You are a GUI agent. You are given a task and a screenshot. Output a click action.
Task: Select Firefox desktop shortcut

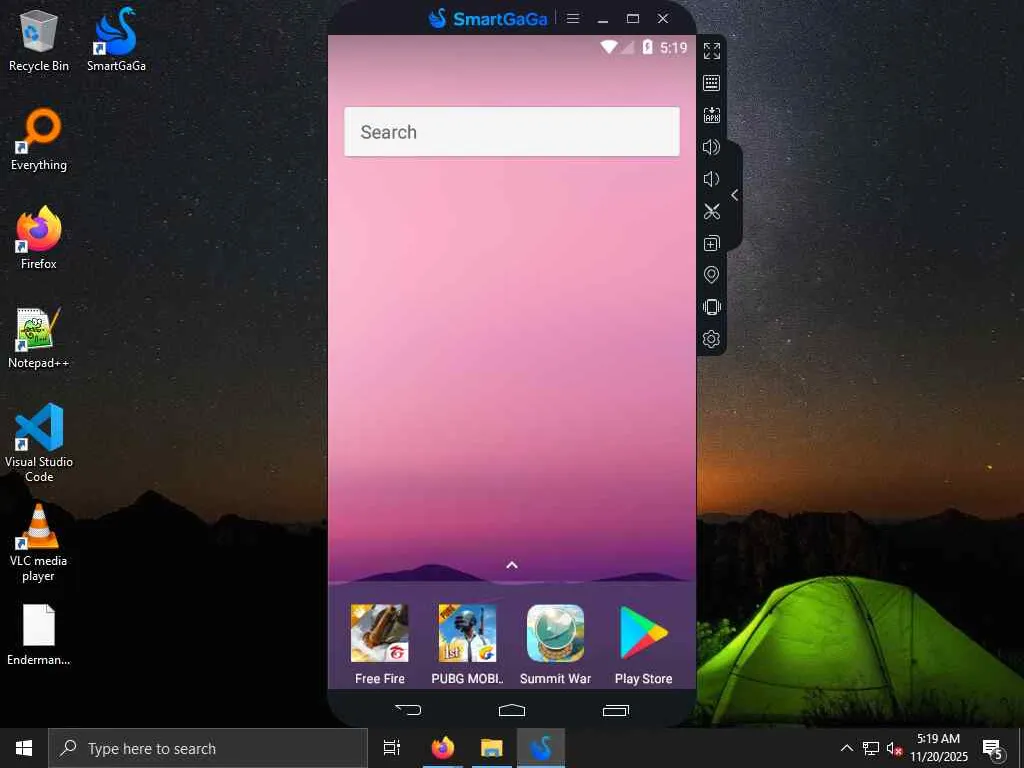pyautogui.click(x=39, y=238)
